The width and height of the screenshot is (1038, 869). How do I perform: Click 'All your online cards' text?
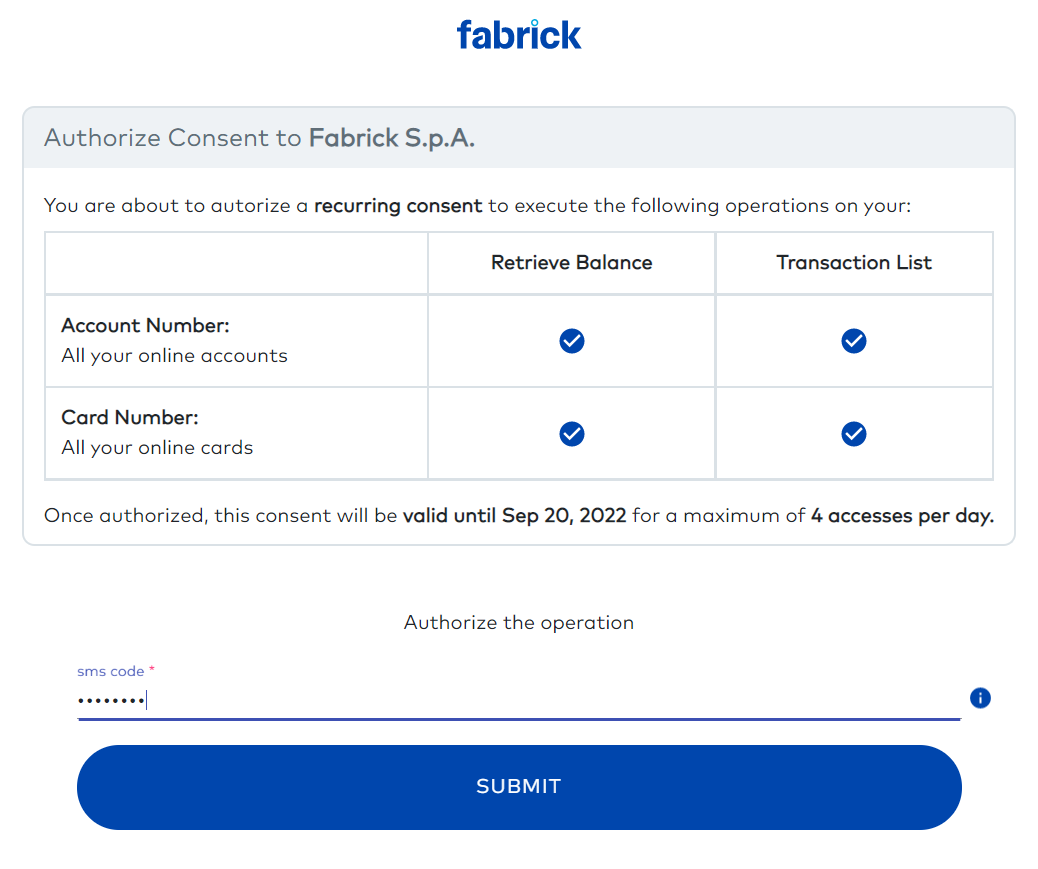(157, 448)
